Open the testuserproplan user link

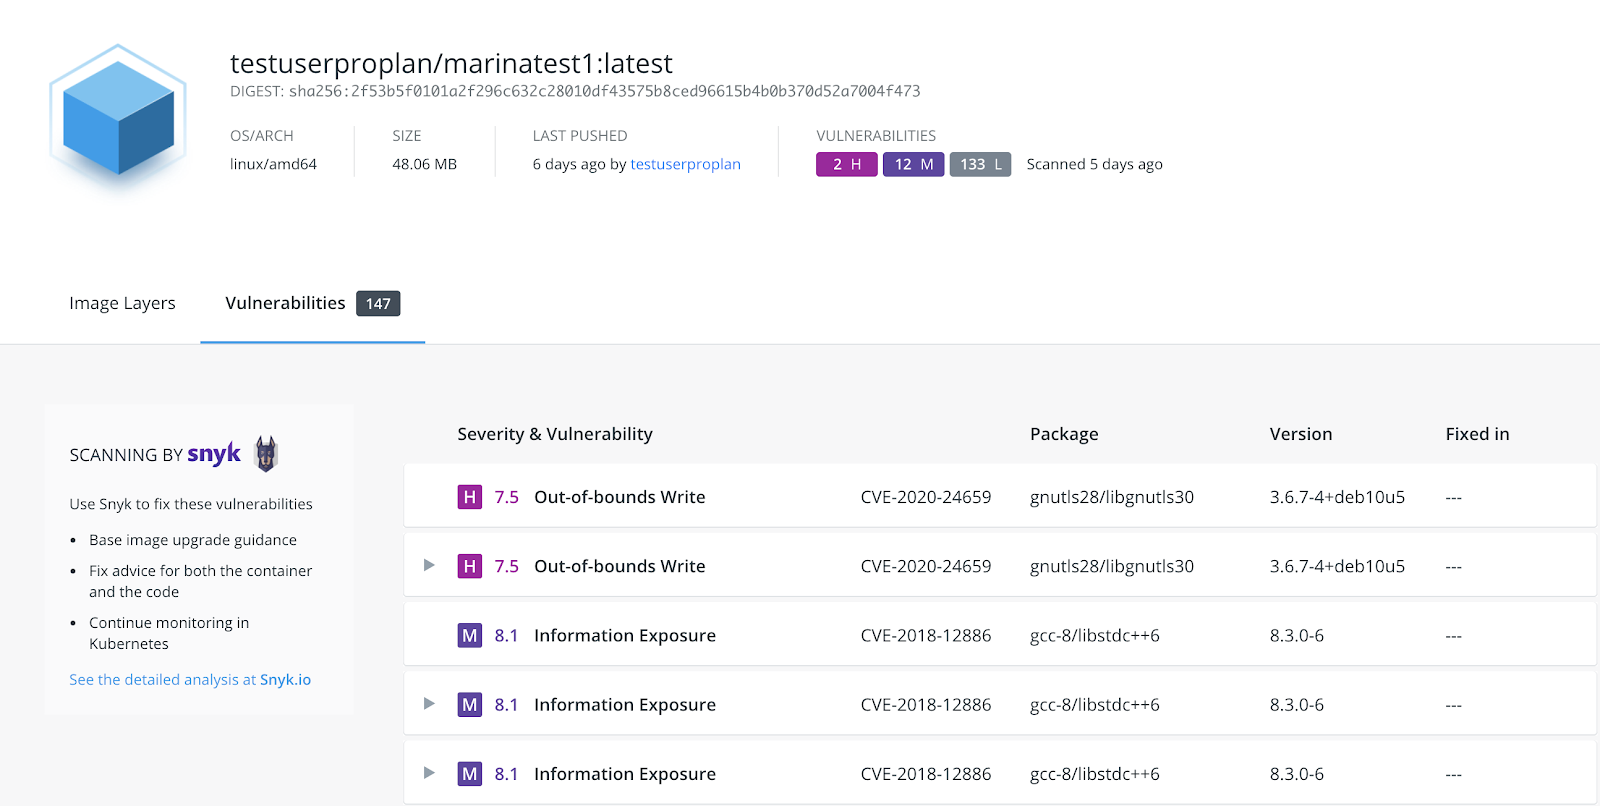[685, 164]
